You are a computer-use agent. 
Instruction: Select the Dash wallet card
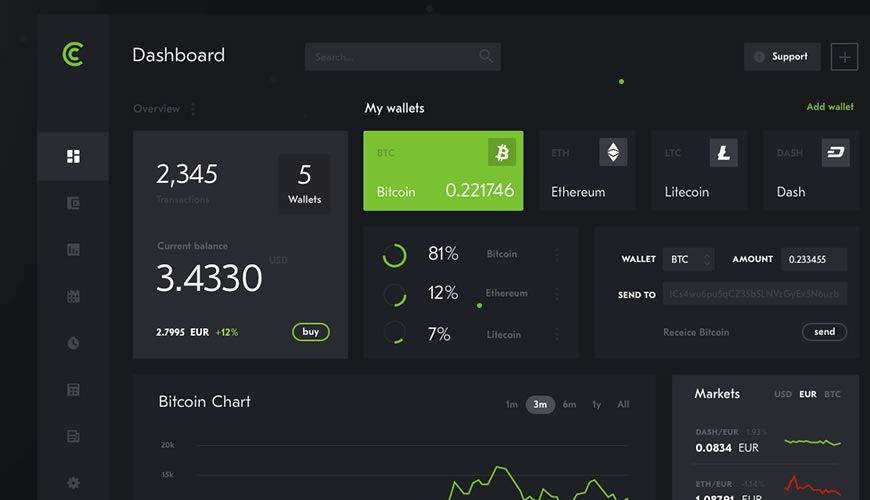[811, 171]
